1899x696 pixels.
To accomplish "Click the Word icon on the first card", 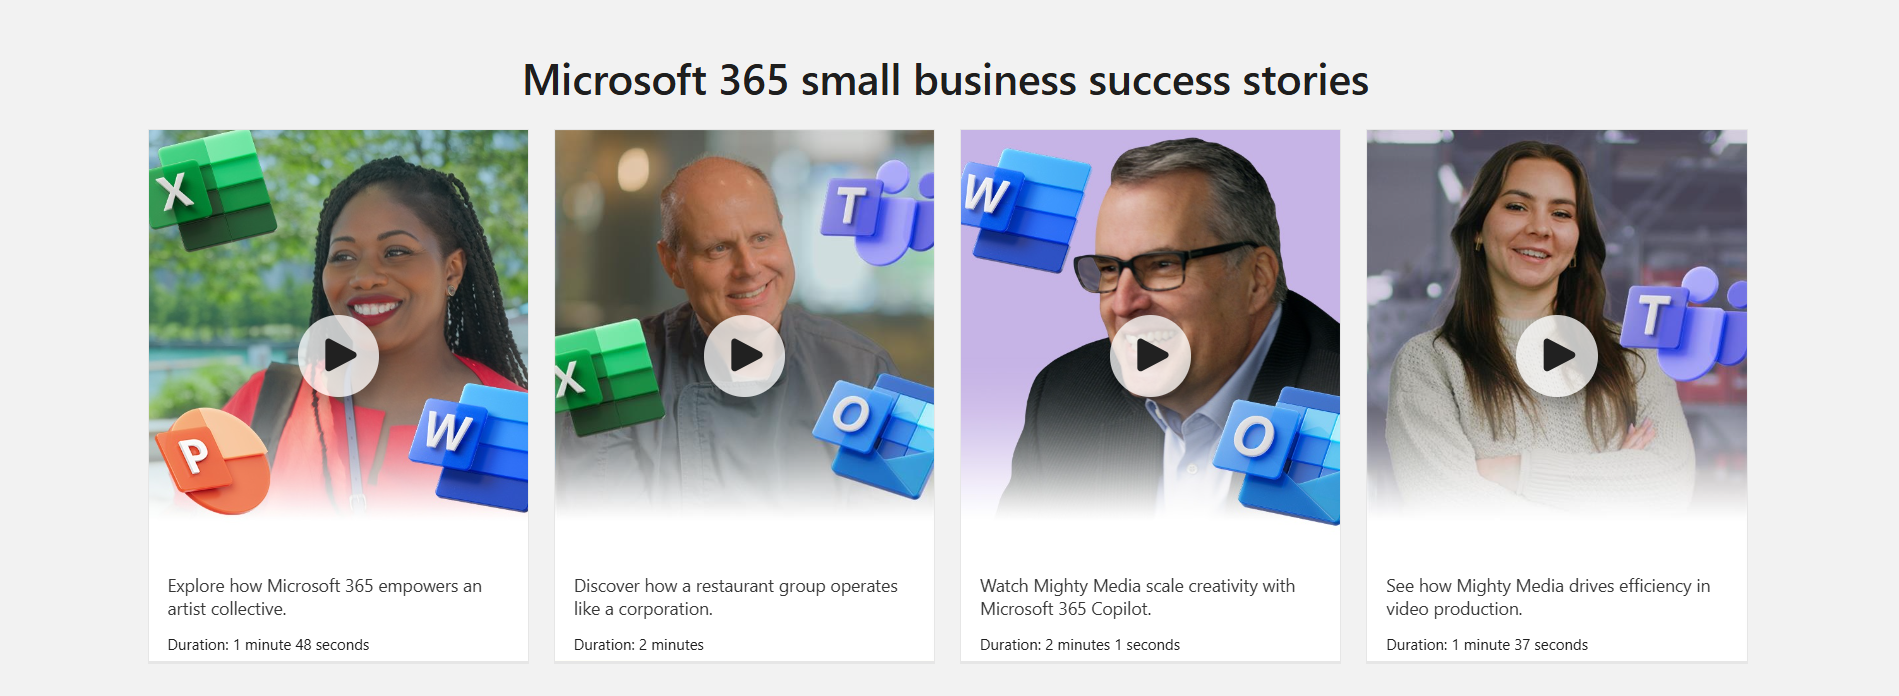I will click(x=469, y=447).
